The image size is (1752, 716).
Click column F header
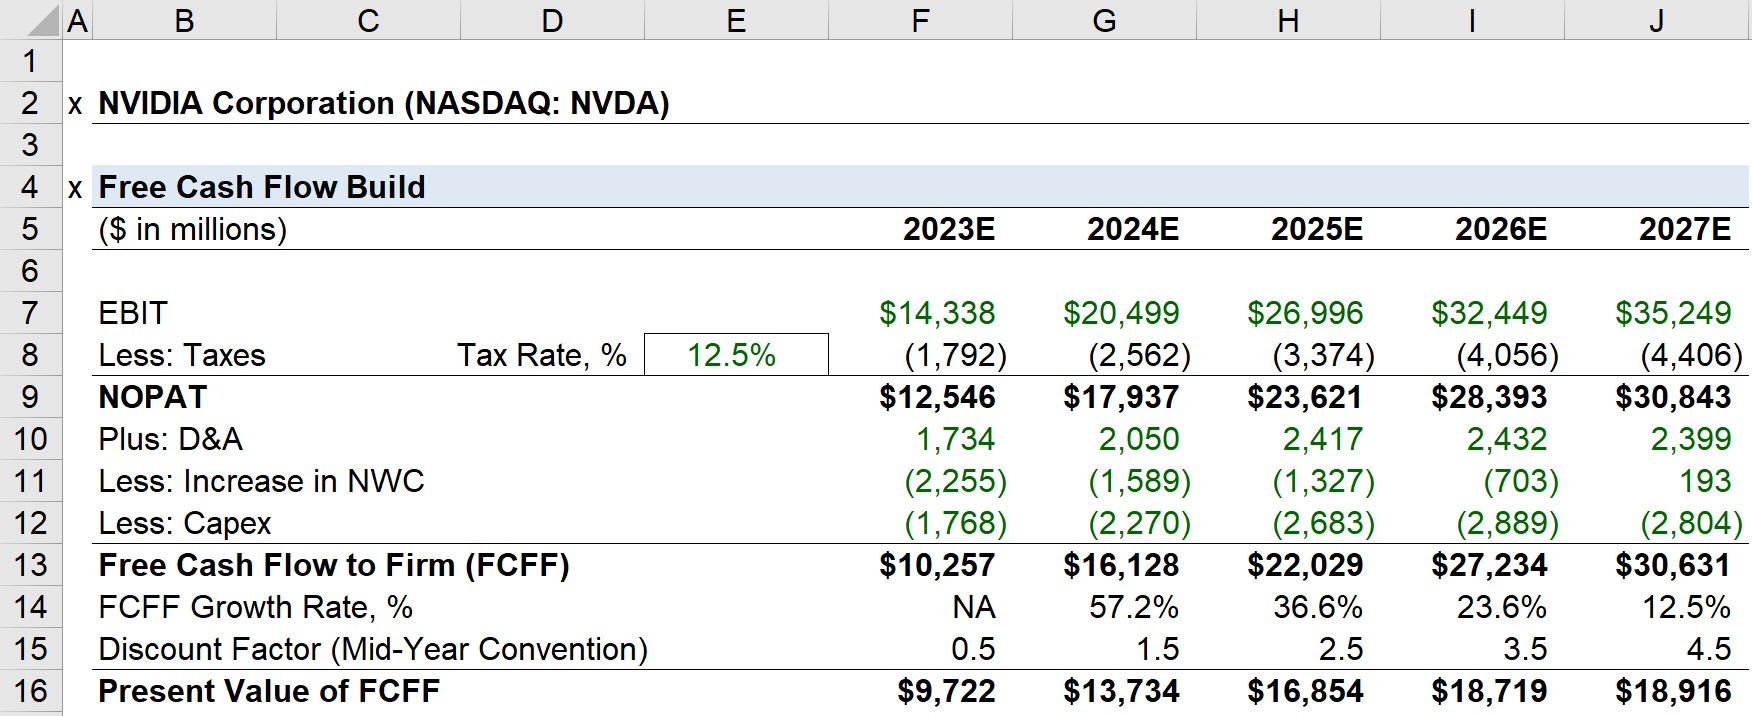(x=920, y=20)
